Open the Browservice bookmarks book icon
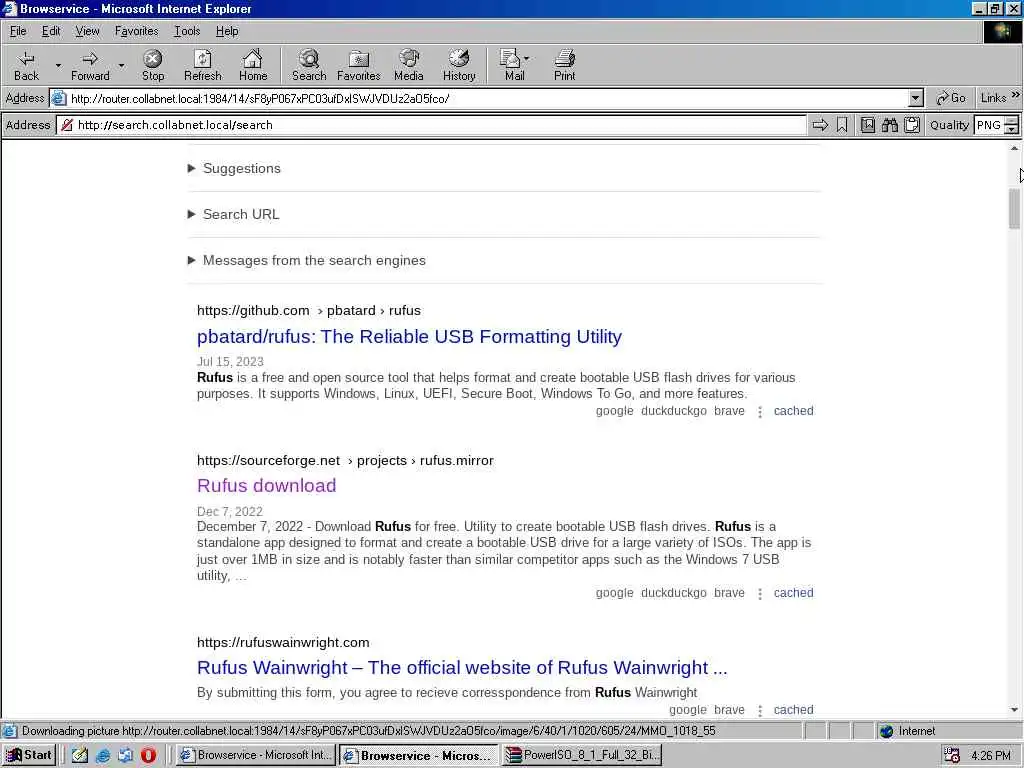The width and height of the screenshot is (1024, 768). point(867,125)
